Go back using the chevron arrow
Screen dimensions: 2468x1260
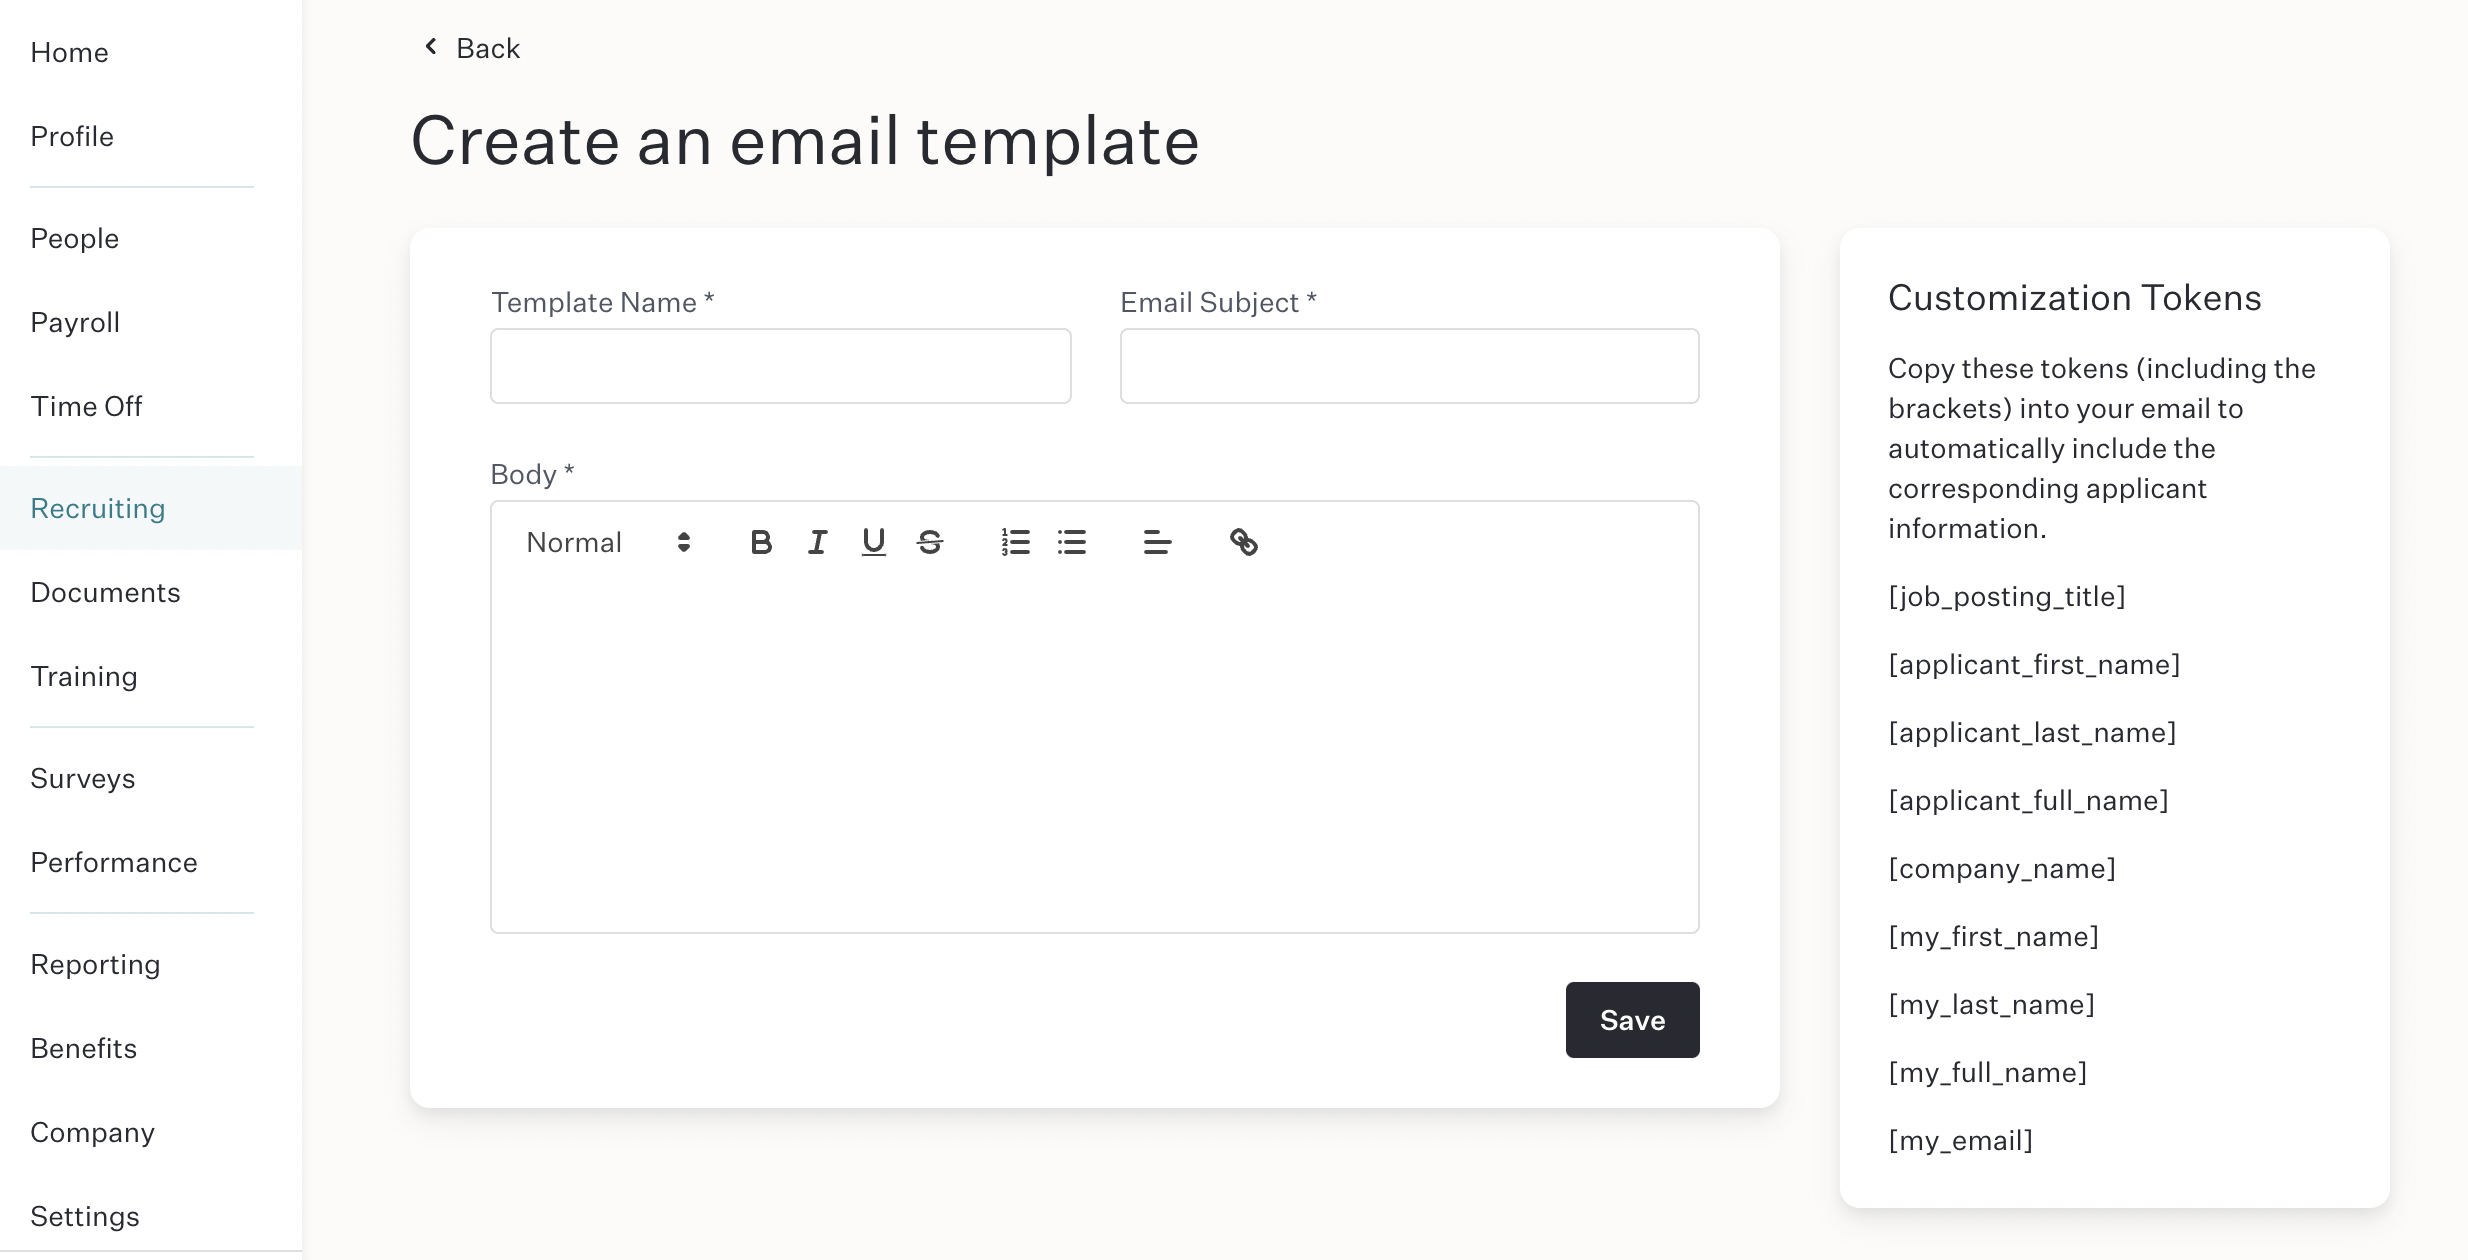[431, 47]
